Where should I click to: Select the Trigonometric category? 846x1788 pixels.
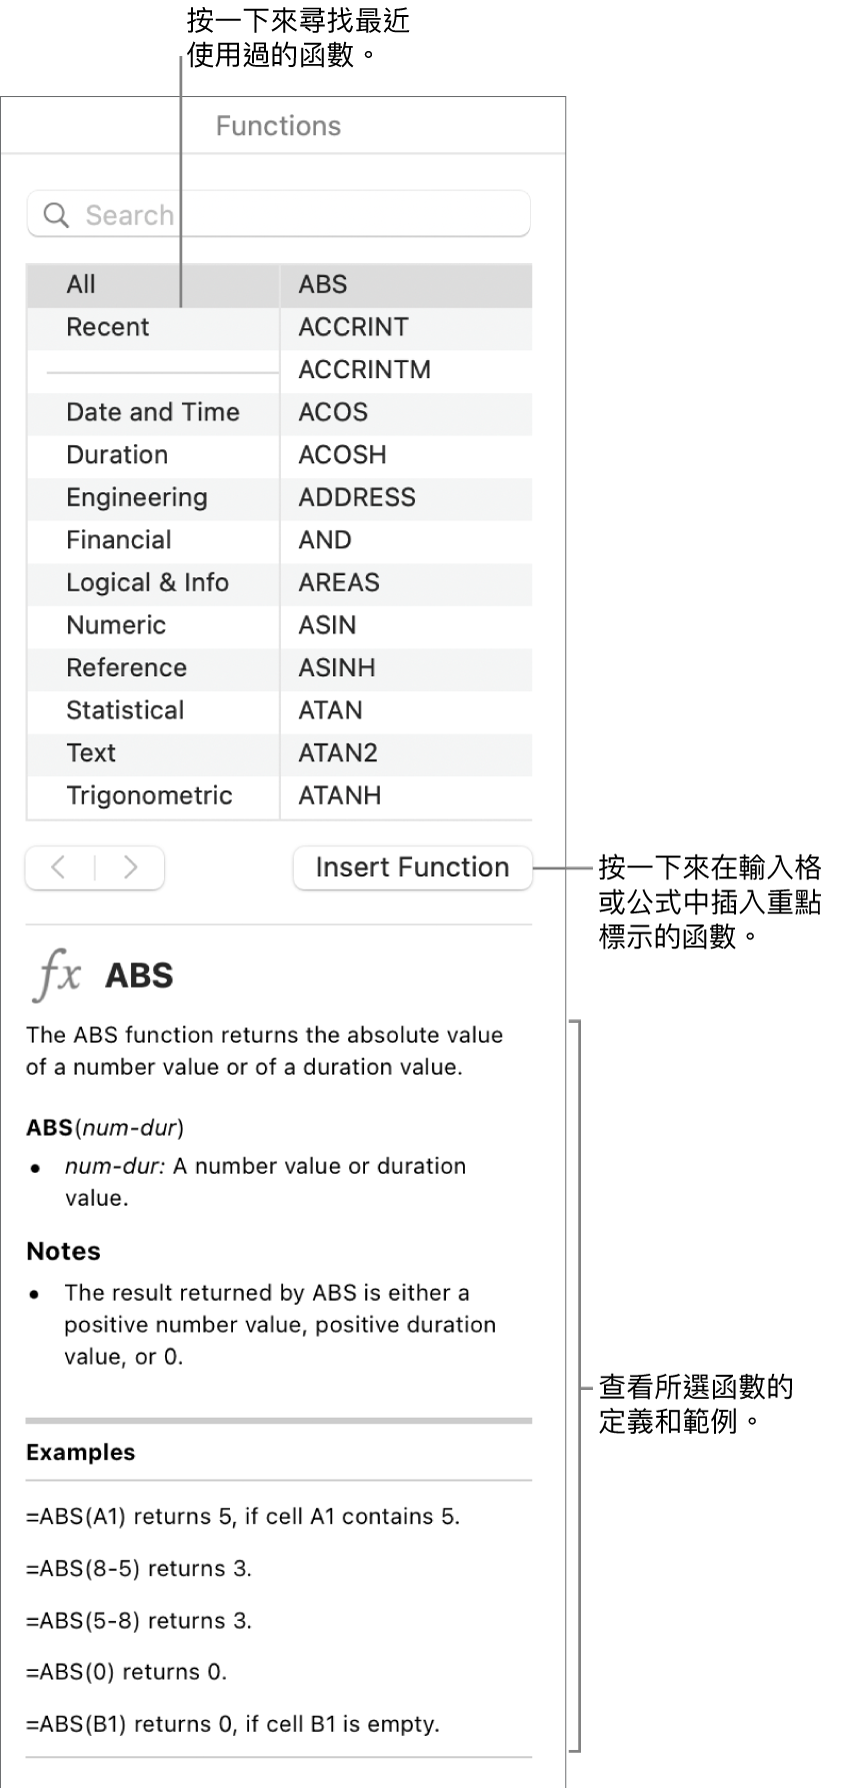(x=152, y=796)
